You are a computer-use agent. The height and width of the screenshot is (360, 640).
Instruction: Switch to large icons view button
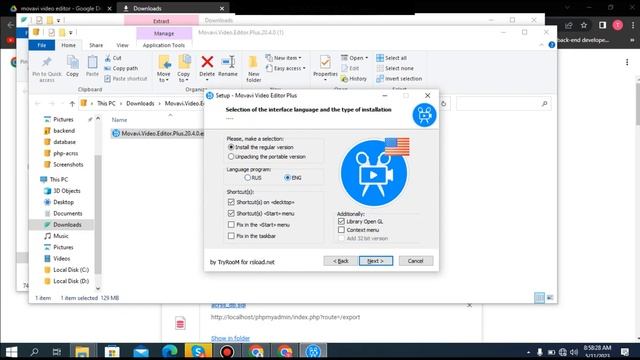coord(550,298)
